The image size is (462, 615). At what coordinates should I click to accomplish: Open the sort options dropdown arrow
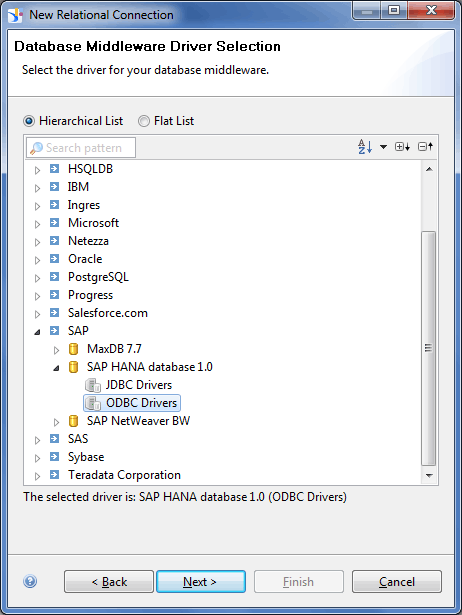coord(384,147)
